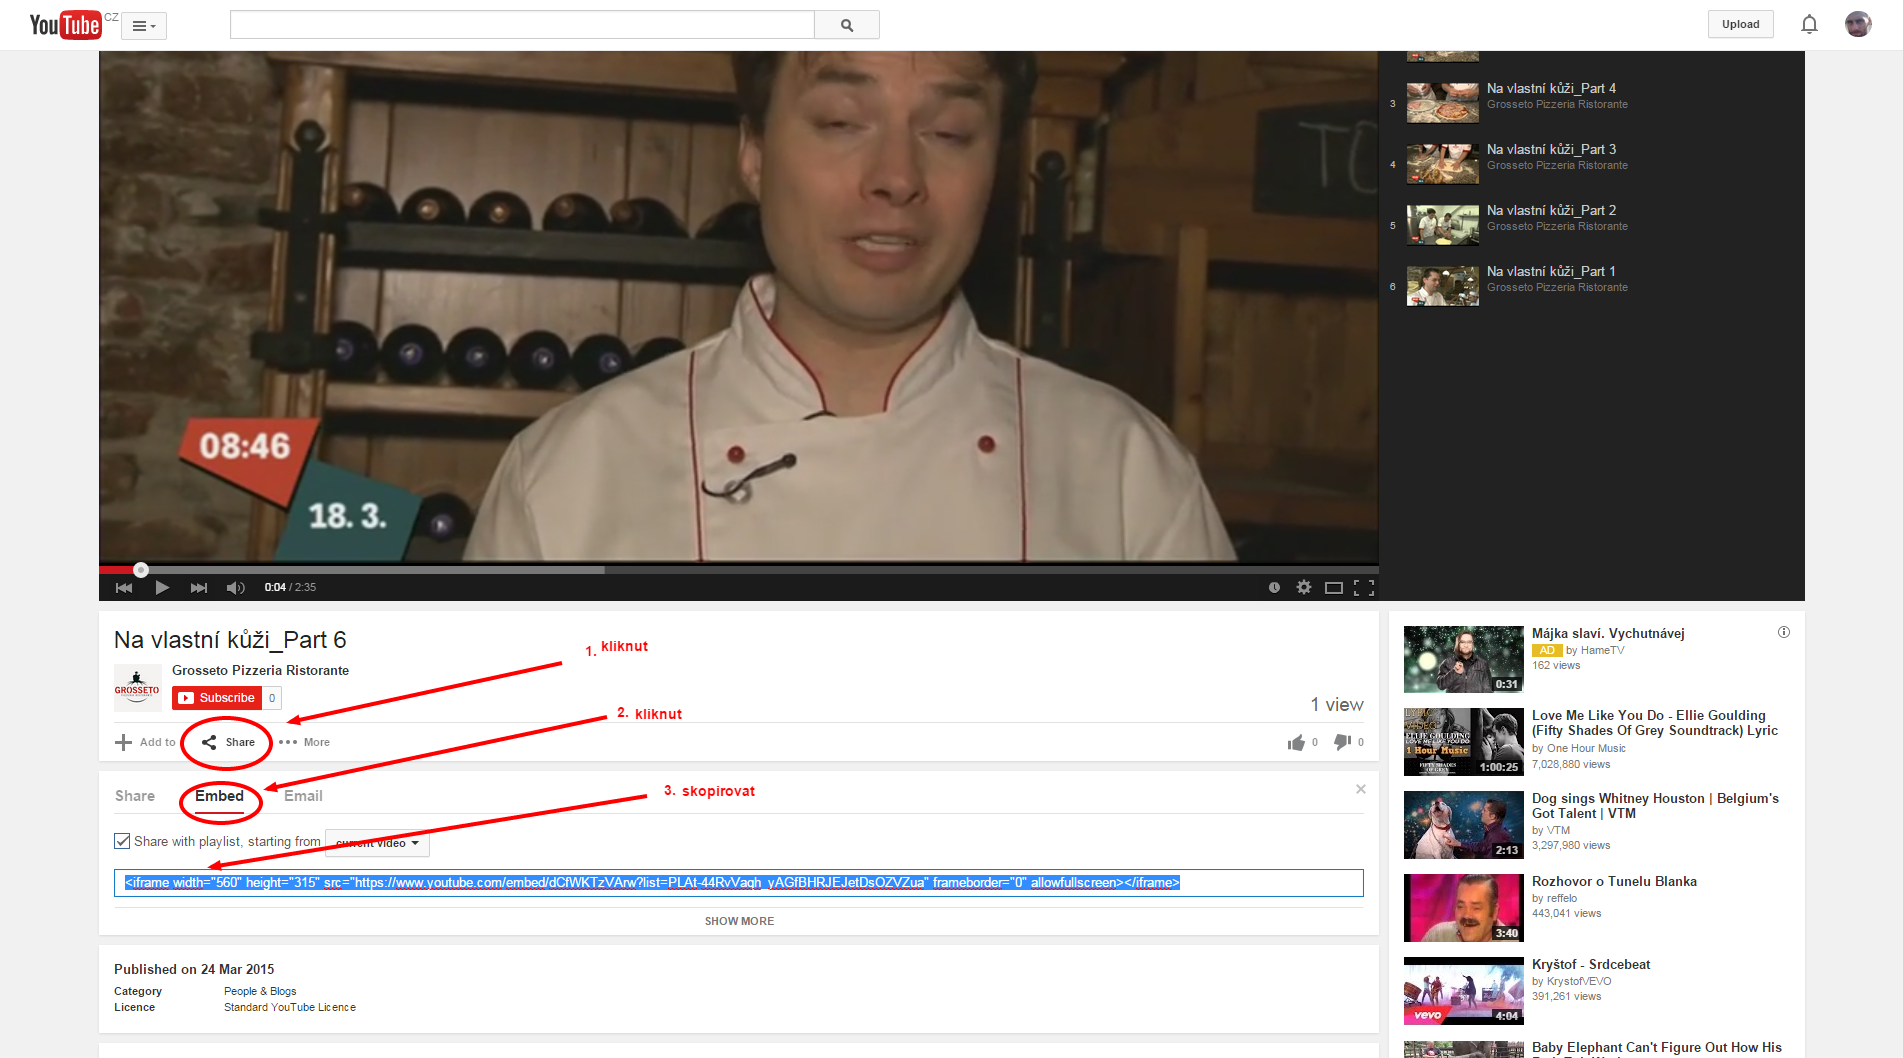
Task: Click Add to playlist plus
Action: (145, 742)
